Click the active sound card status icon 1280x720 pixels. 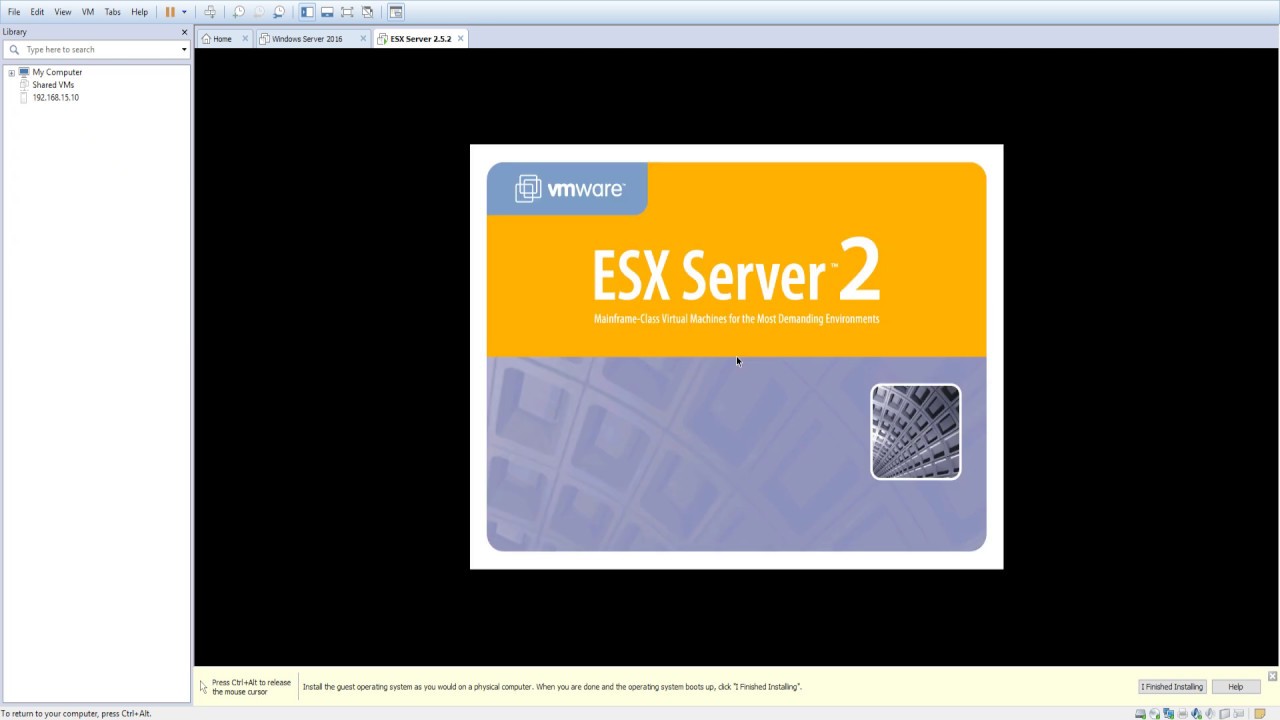coord(1196,714)
